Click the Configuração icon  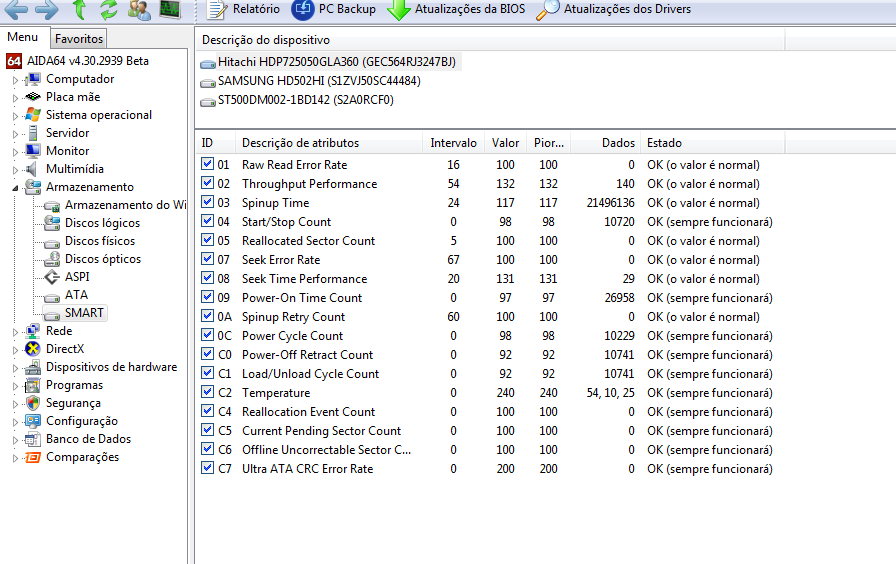(33, 421)
